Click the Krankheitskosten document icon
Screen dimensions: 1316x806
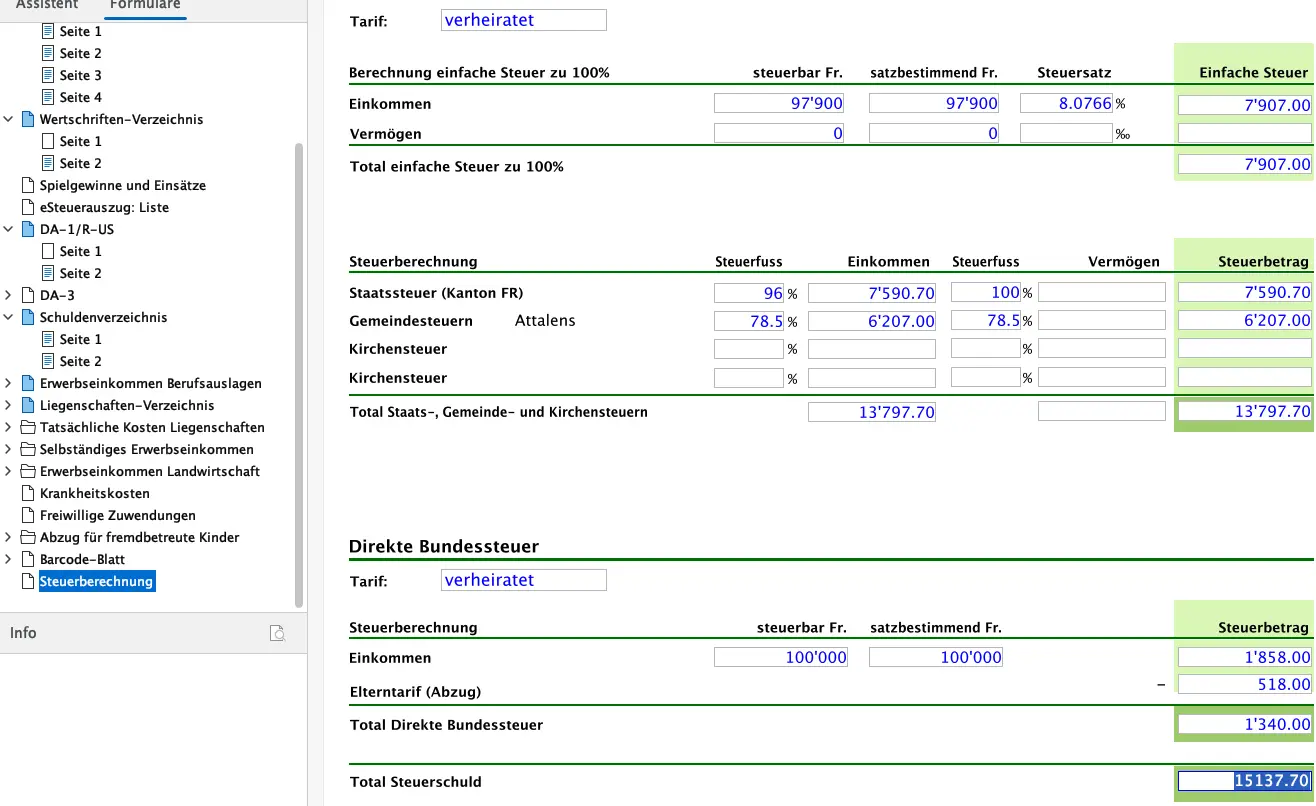click(28, 493)
